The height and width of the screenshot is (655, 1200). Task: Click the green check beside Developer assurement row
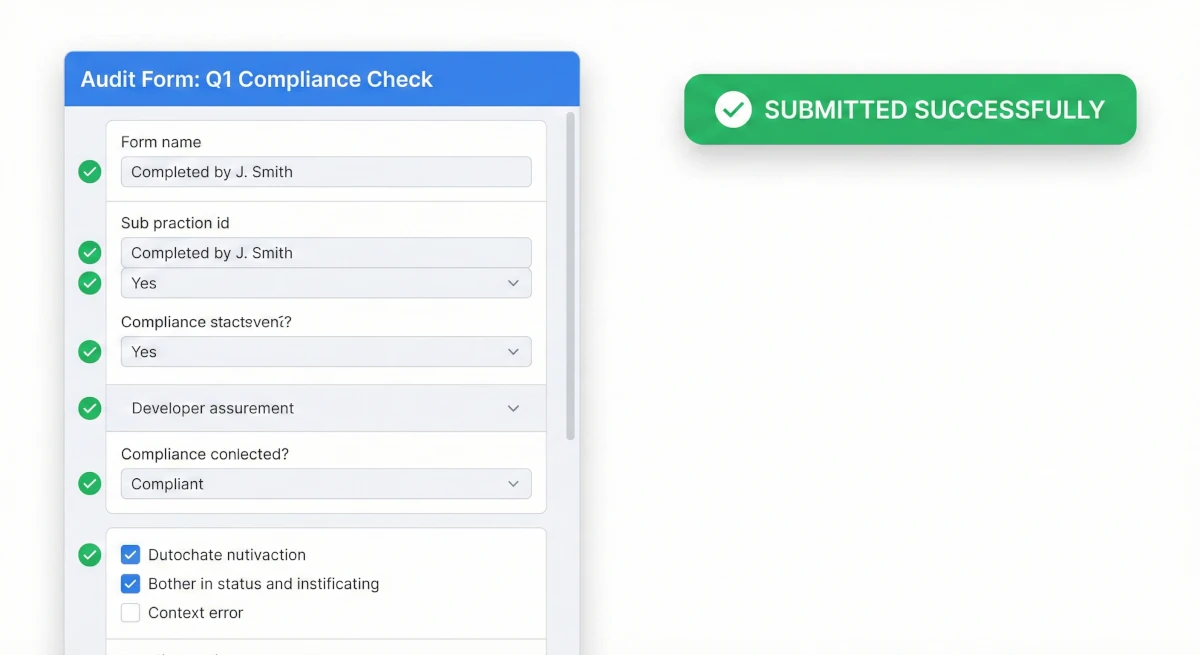coord(90,408)
